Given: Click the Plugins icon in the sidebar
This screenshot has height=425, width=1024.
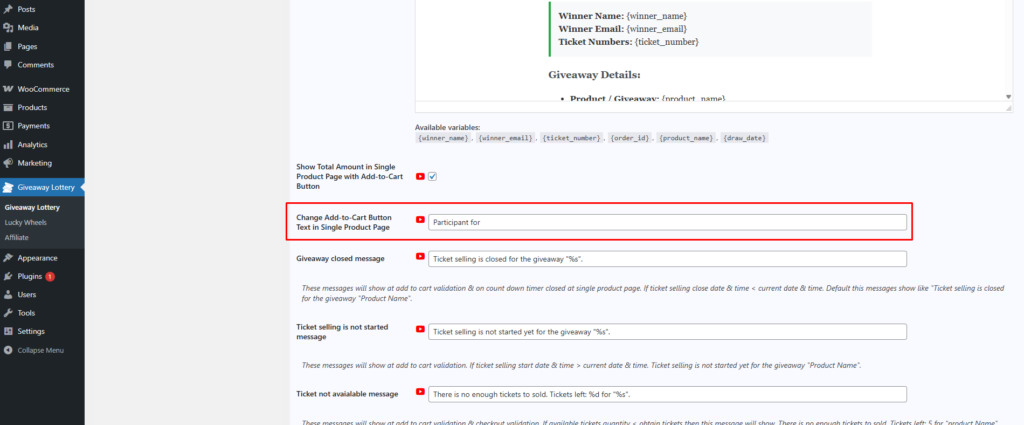Looking at the screenshot, I should pos(9,276).
